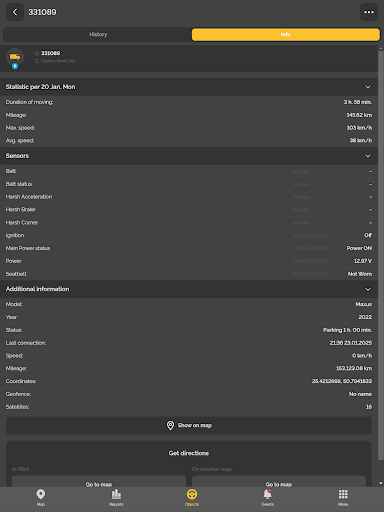Screen dimensions: 384x512
Task: Click the scrollbar down arrow
Action: (381, 483)
